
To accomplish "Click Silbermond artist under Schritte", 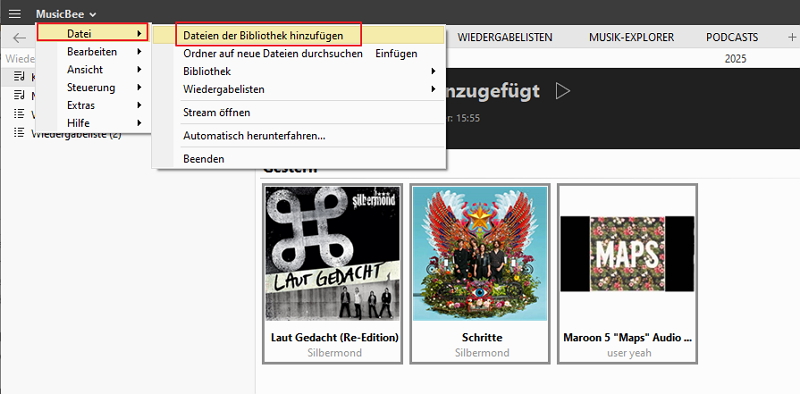I will pos(482,353).
